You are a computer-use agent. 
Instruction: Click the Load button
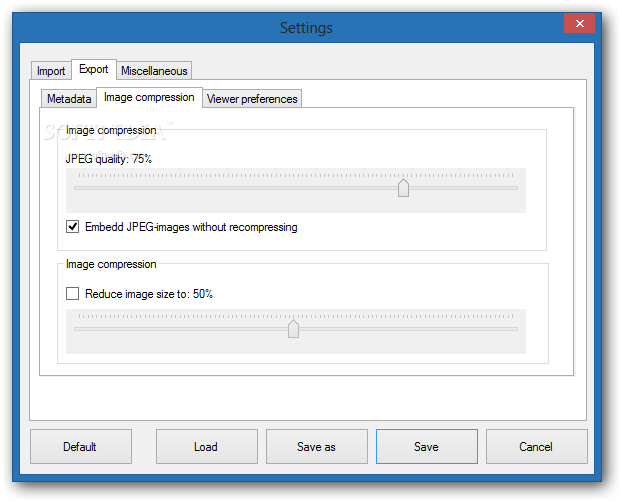207,446
